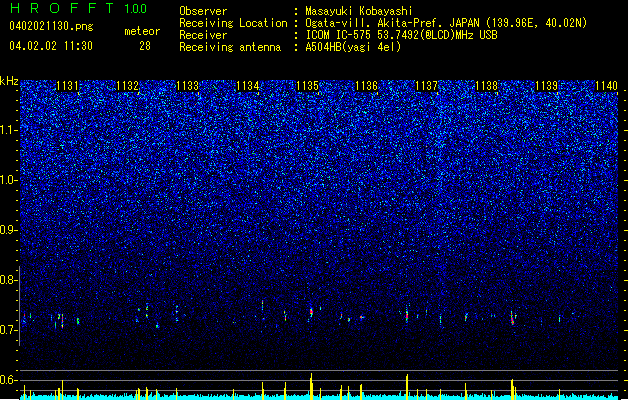Screen dimensions: 629x400
Task: Click the date stamp 04.02.02 11:30
Action: pos(51,46)
